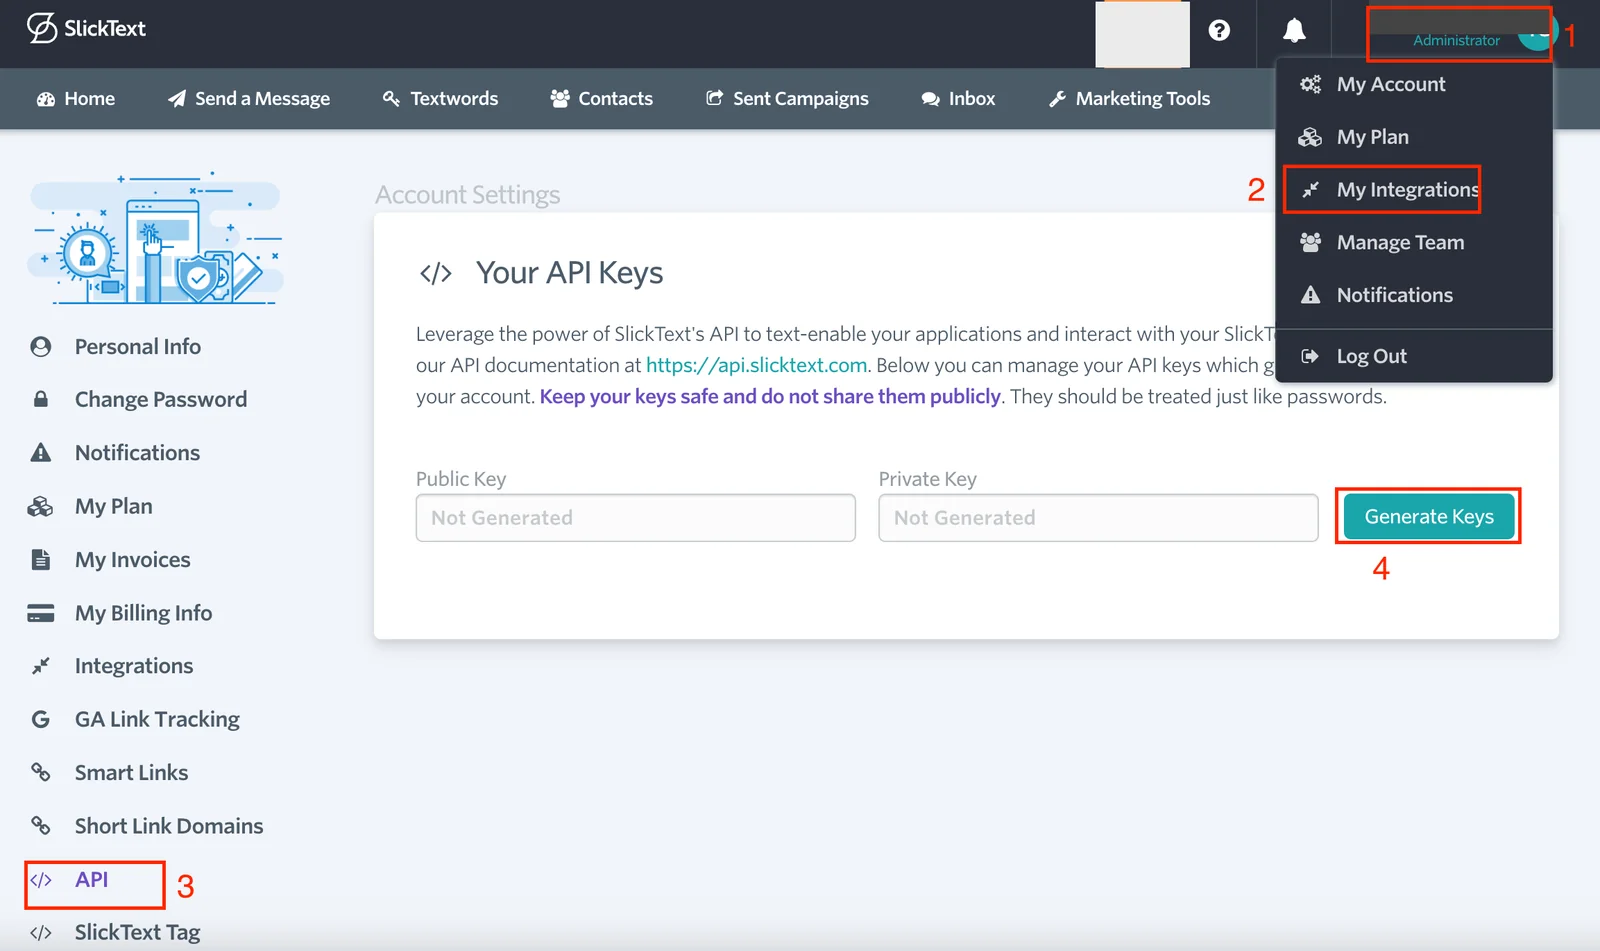This screenshot has width=1600, height=951.
Task: Click the Smart Links chain icon
Action: pyautogui.click(x=41, y=772)
